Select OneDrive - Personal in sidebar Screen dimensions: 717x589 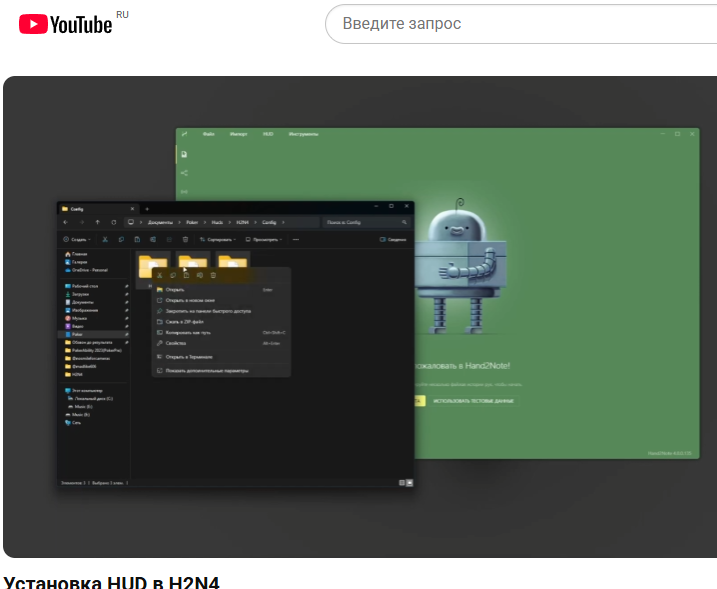coord(86,270)
